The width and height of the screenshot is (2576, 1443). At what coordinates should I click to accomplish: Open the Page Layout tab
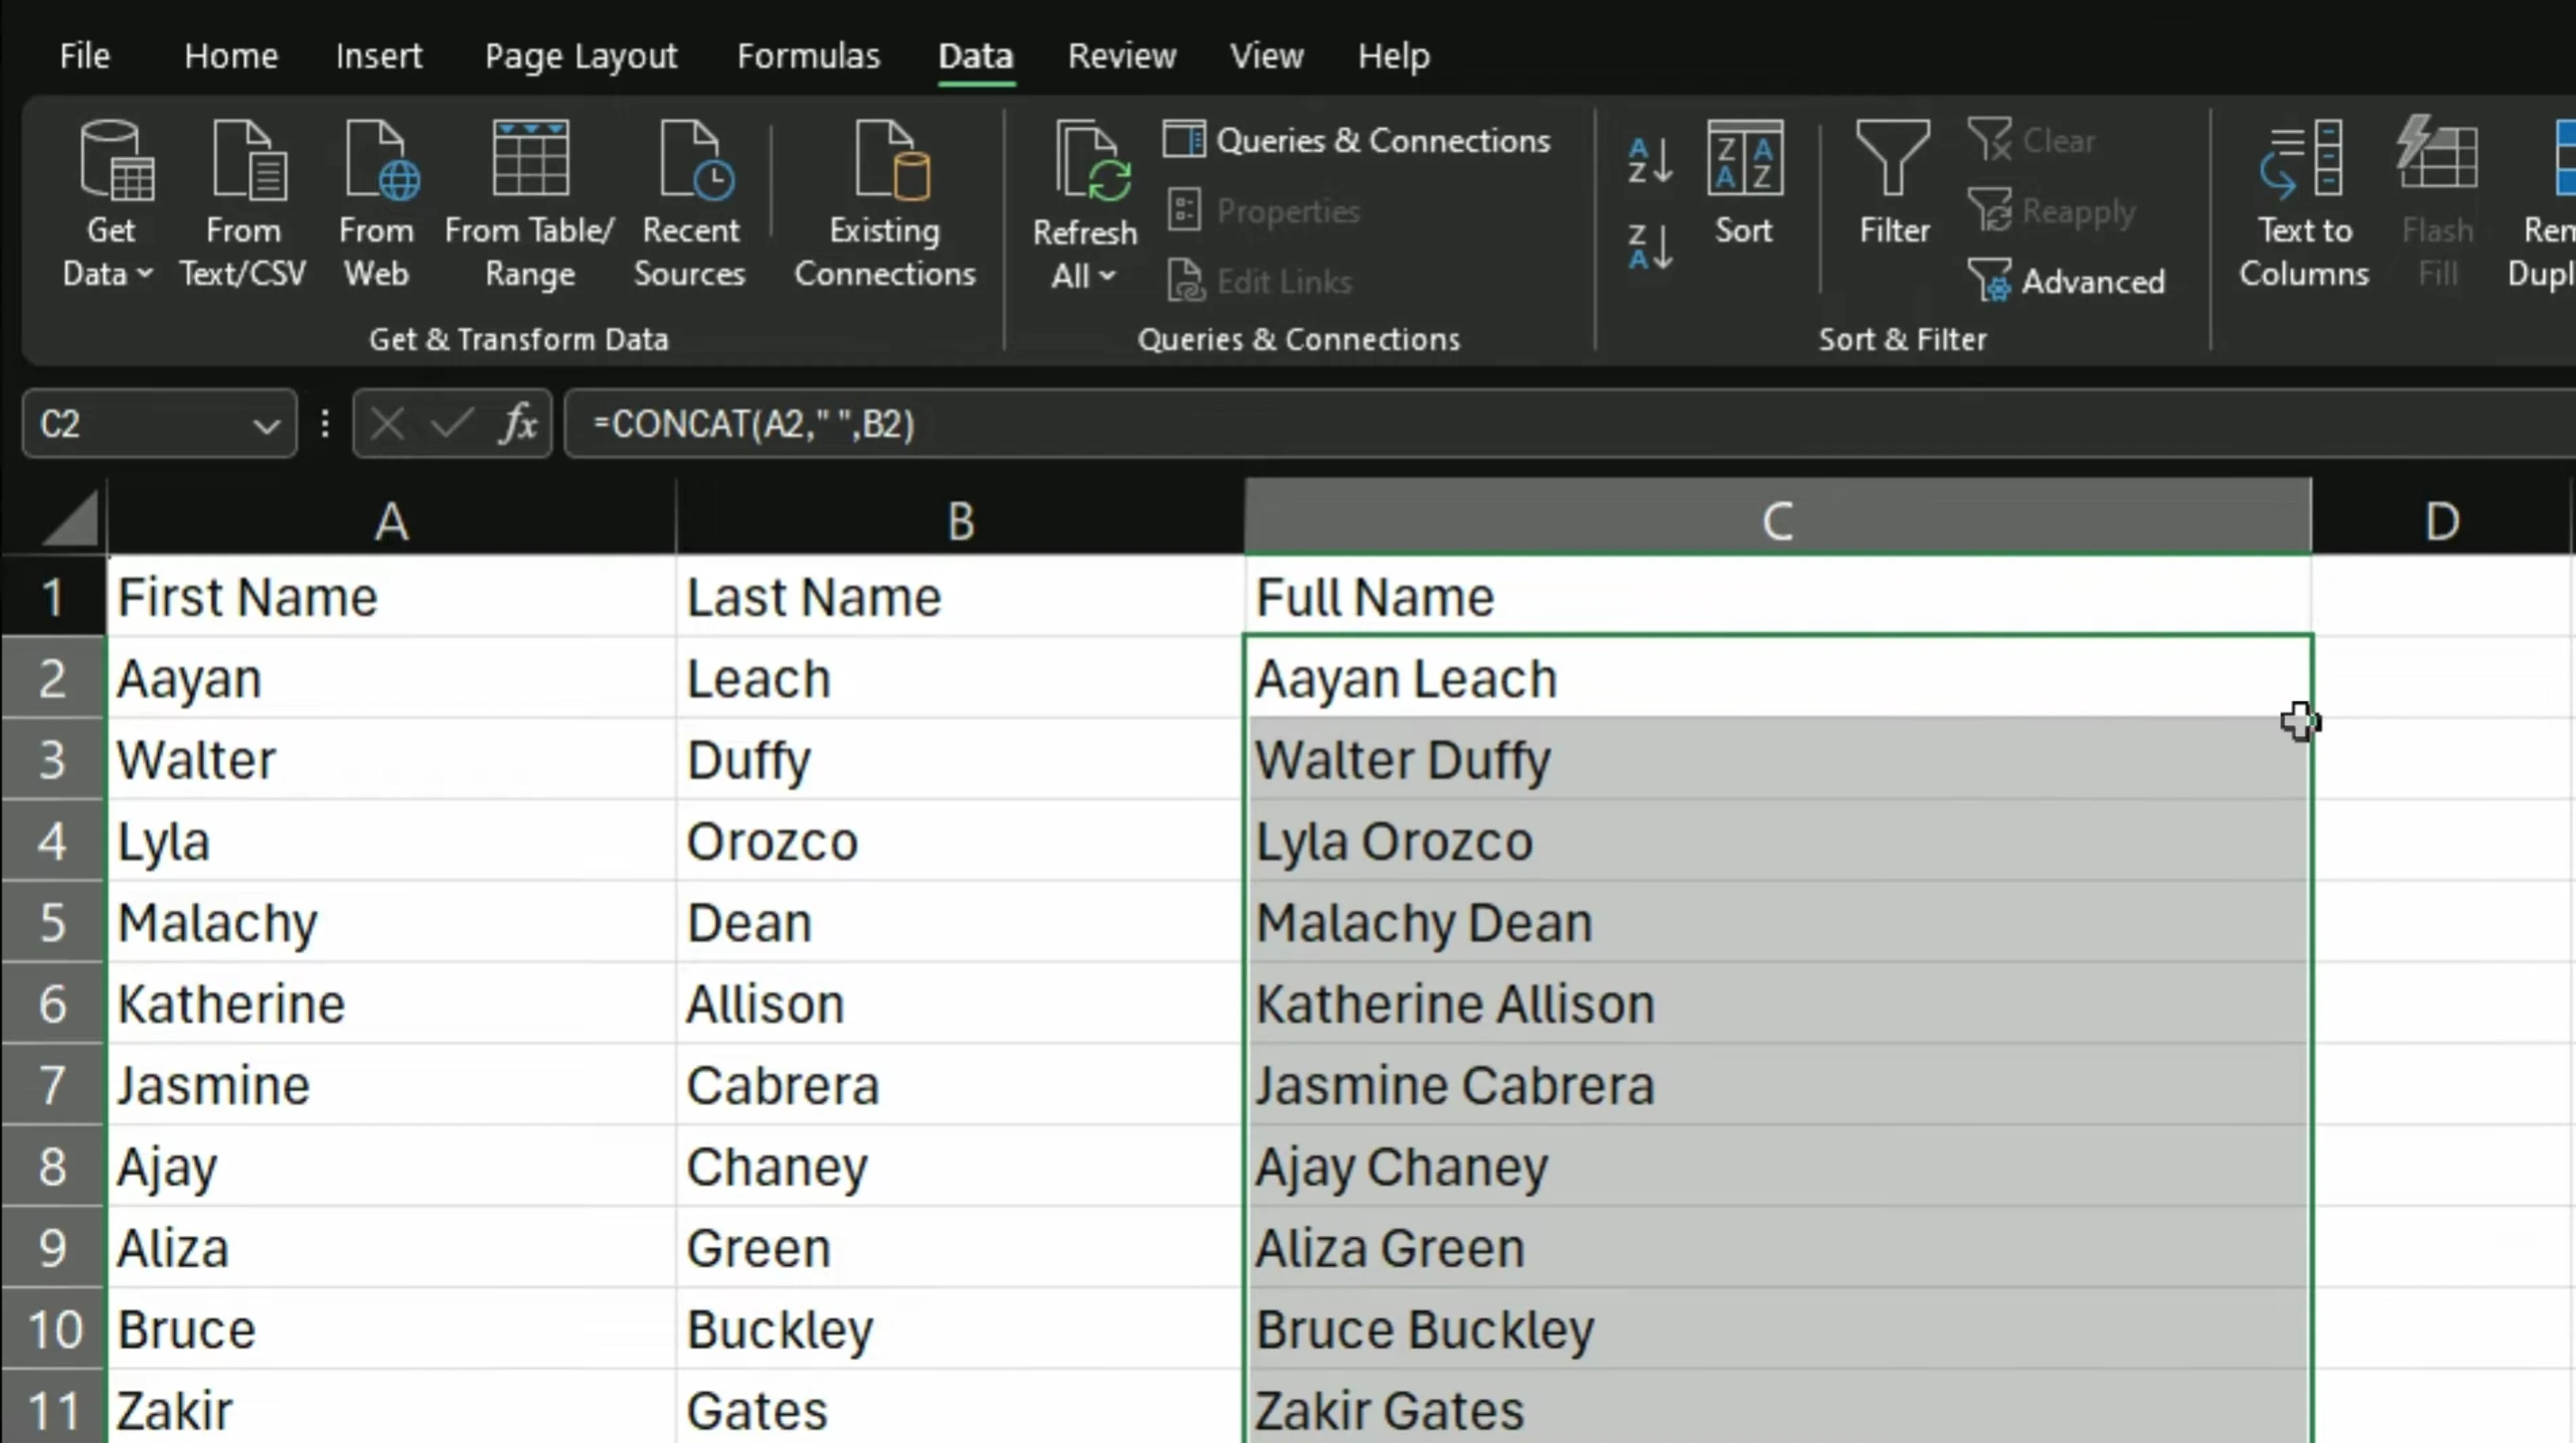pyautogui.click(x=581, y=56)
